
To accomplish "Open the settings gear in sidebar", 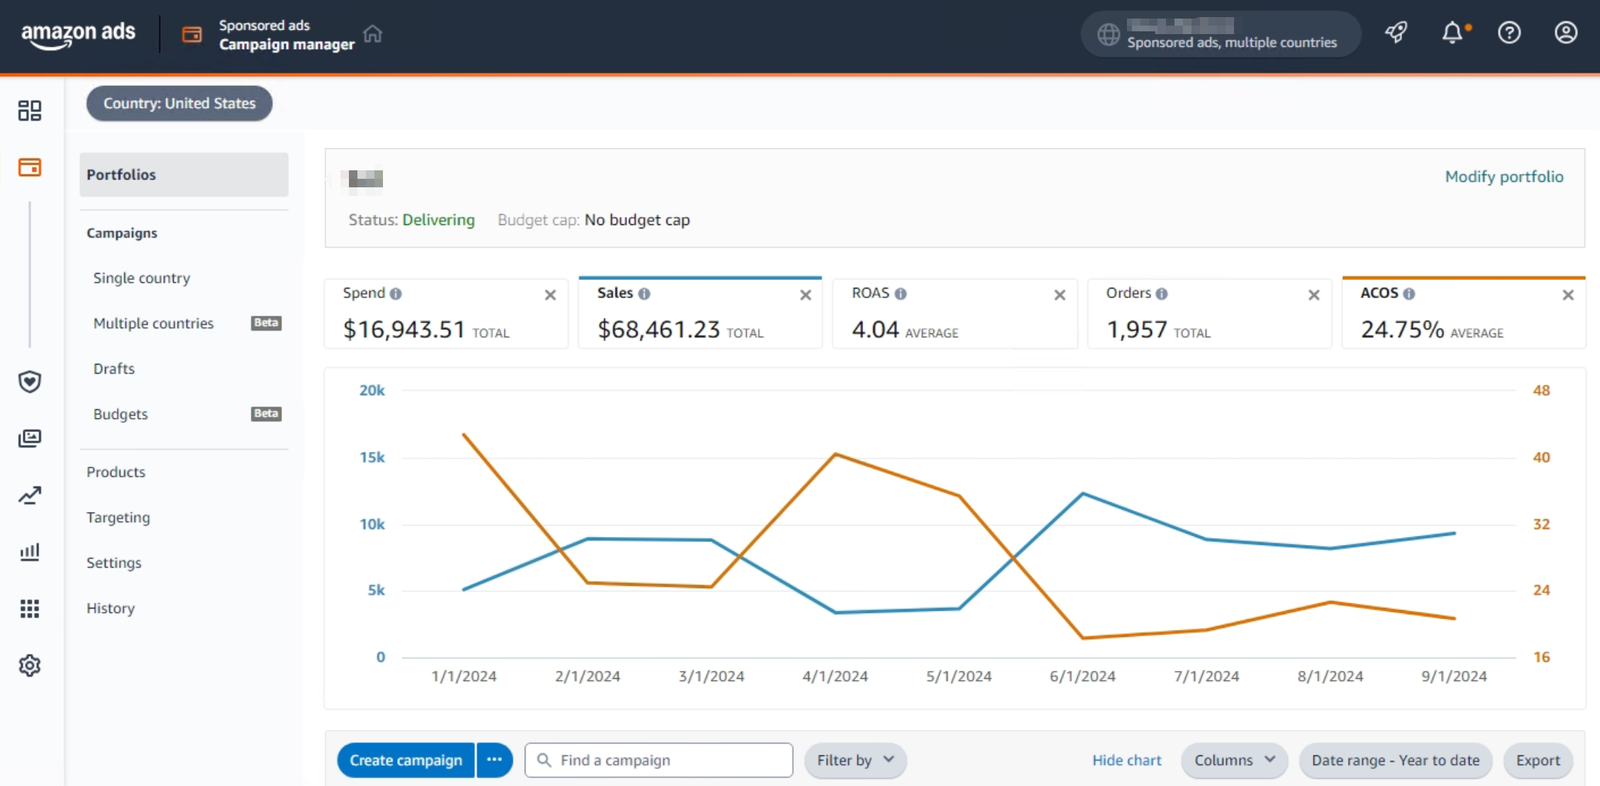I will tap(30, 665).
